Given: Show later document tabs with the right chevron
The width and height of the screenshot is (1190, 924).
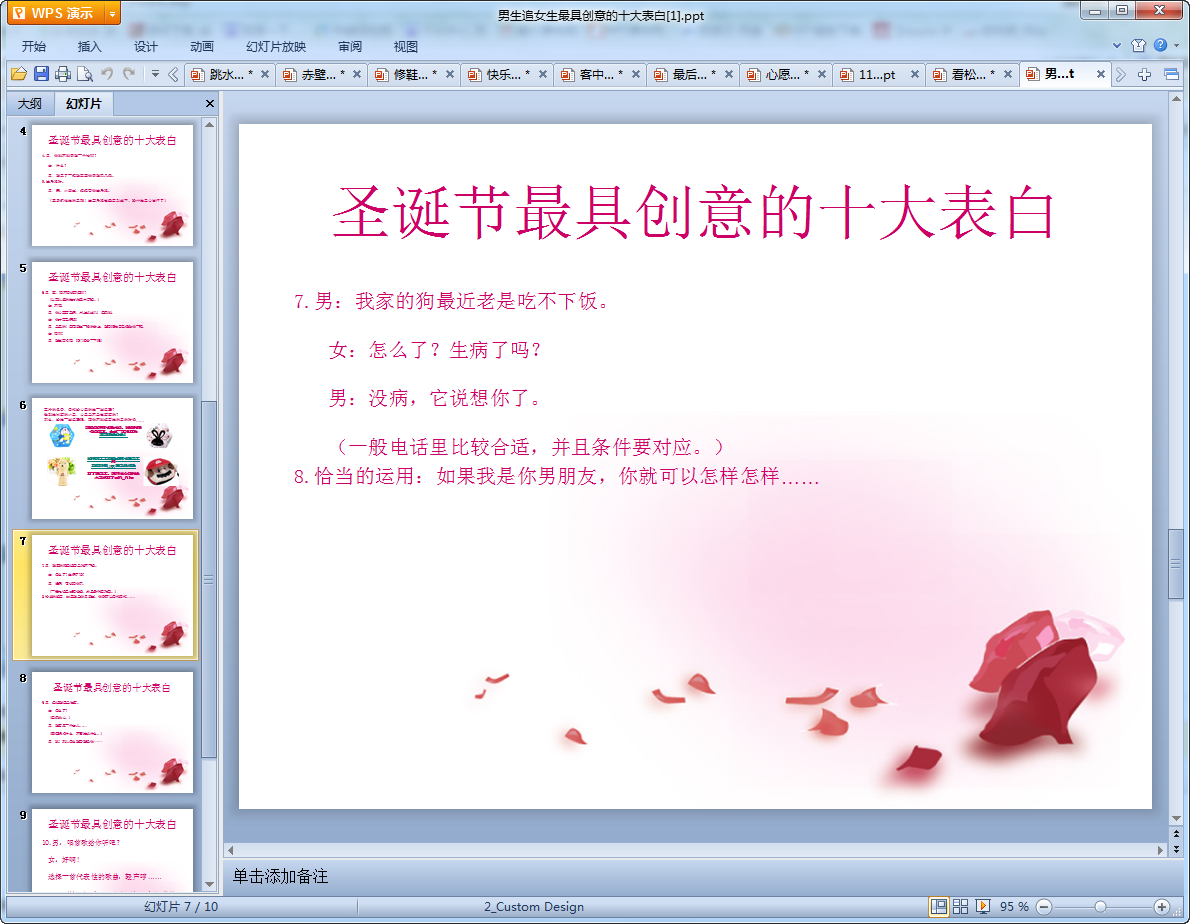Looking at the screenshot, I should point(1120,74).
